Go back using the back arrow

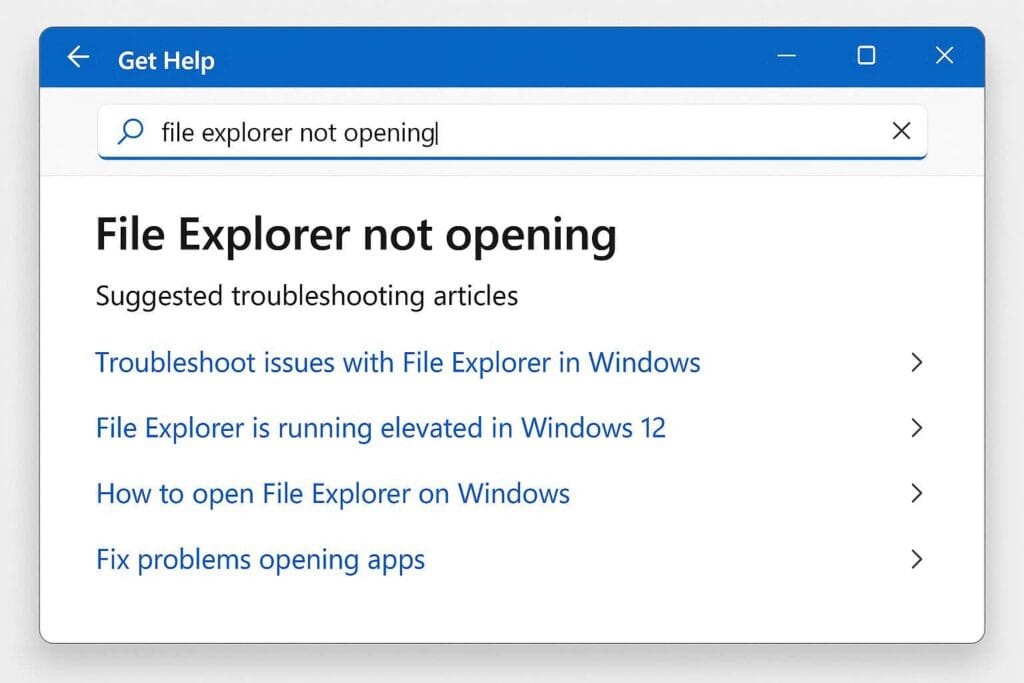pyautogui.click(x=78, y=57)
